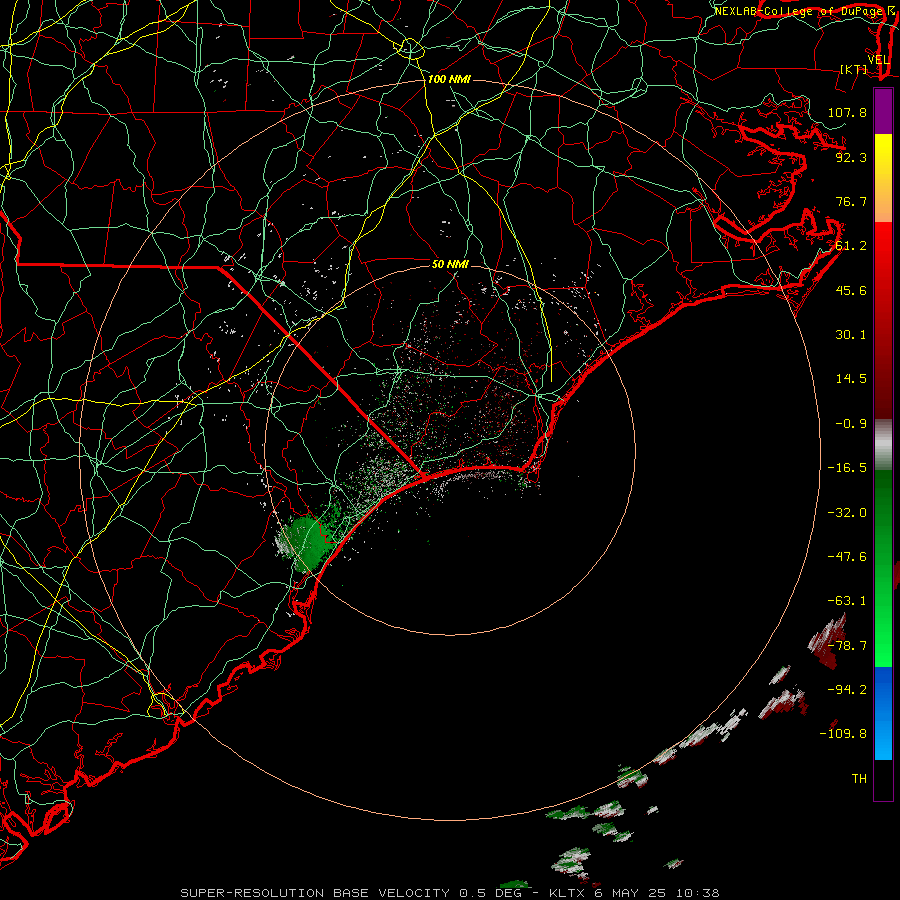Click the VEL label above the color scale
Image resolution: width=900 pixels, height=900 pixels.
(878, 60)
